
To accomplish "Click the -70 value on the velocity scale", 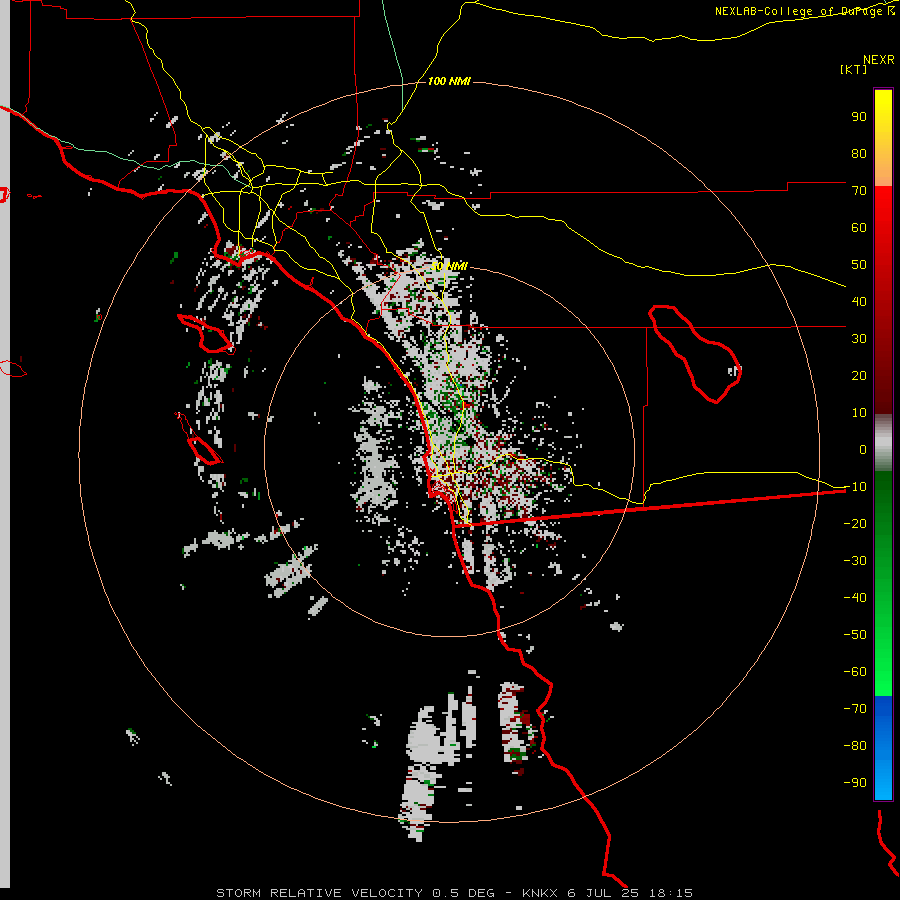I will point(855,709).
